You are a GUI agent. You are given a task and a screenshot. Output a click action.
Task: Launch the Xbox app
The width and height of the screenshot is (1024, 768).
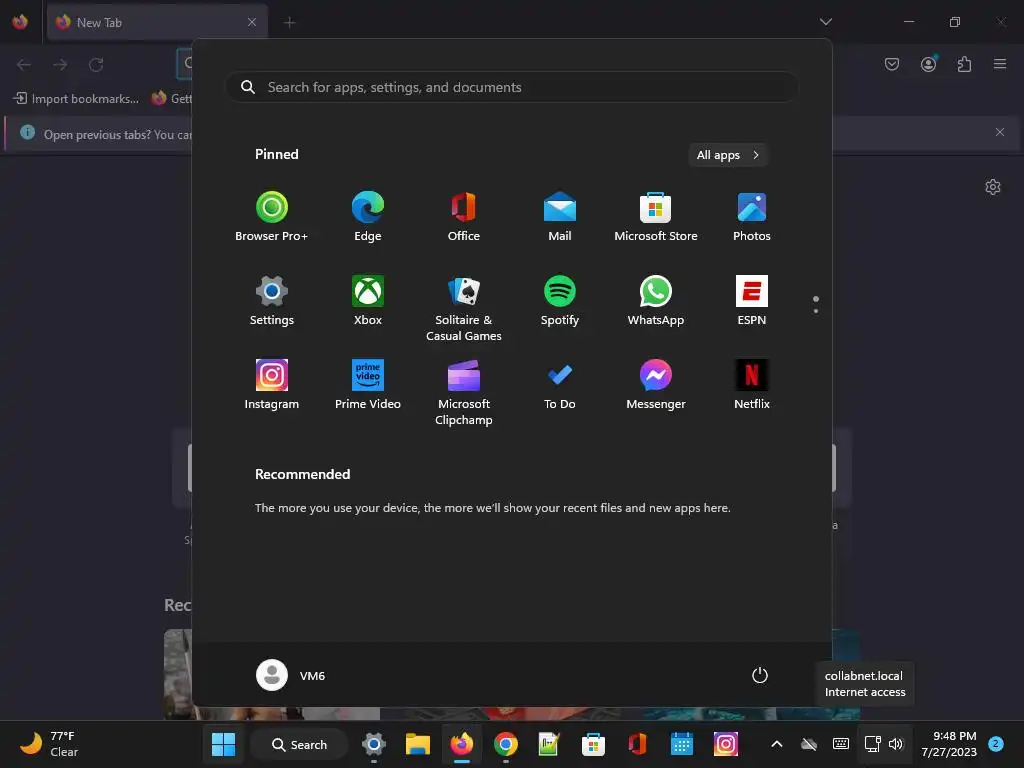(368, 300)
